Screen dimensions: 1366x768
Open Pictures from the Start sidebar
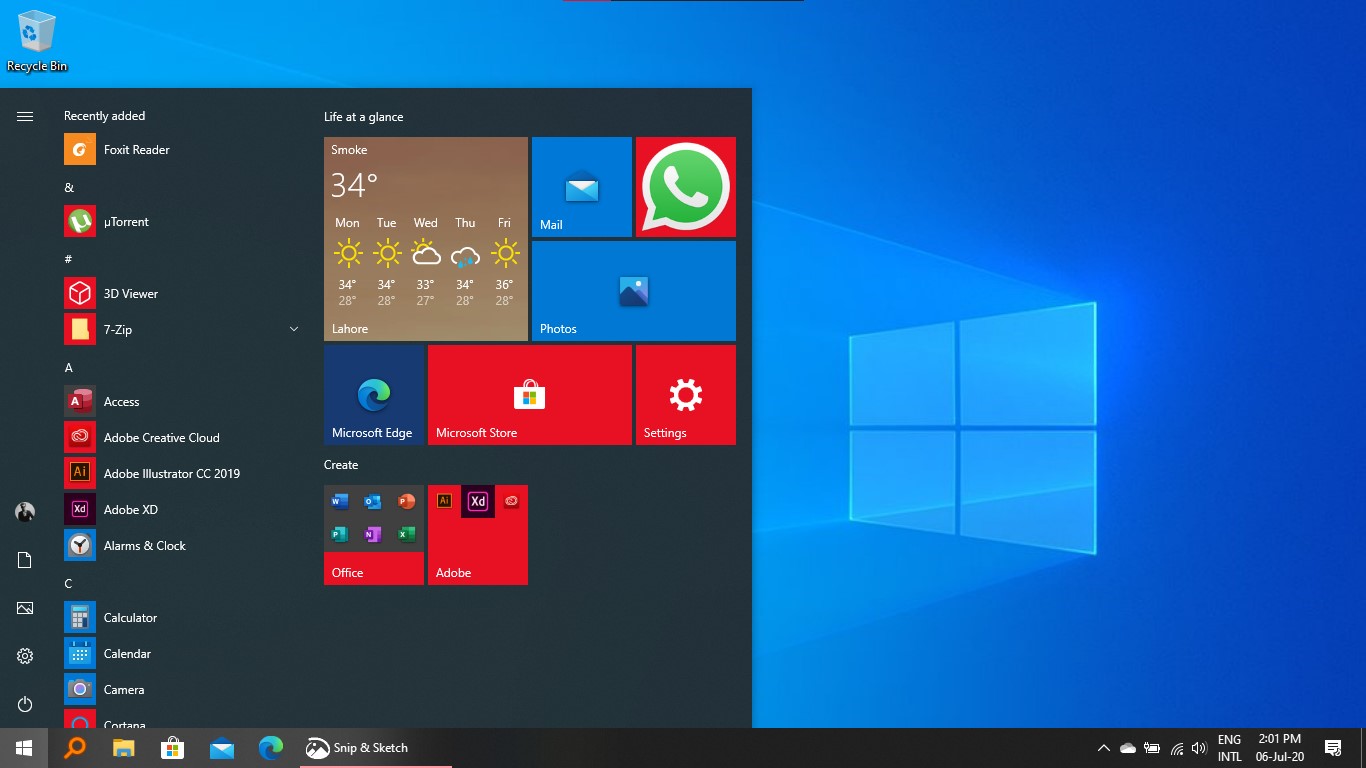pos(25,608)
